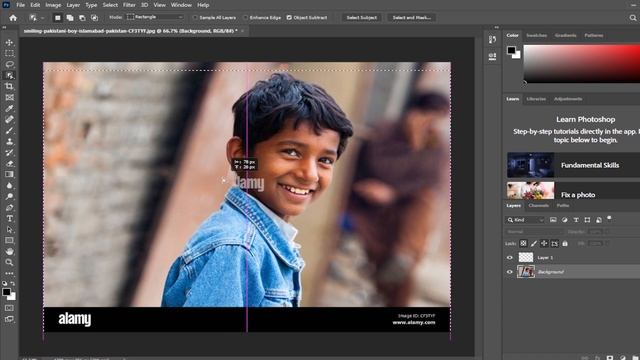Screen dimensions: 640x360
Task: Select the Horizontal Type tool
Action: [9, 219]
